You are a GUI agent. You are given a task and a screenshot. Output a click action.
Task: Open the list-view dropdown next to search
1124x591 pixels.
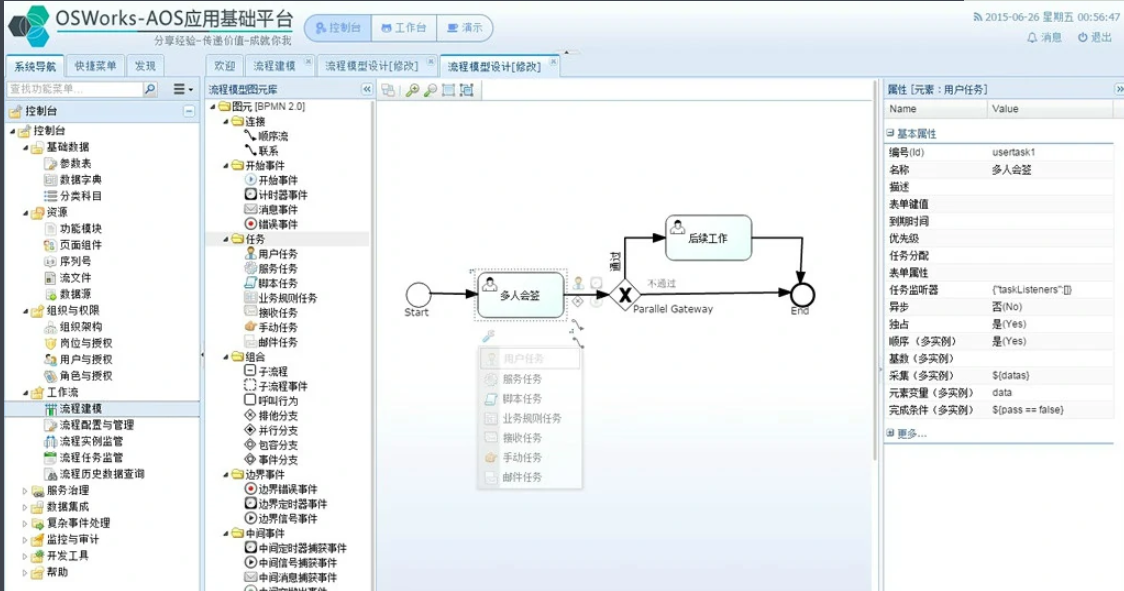(183, 89)
